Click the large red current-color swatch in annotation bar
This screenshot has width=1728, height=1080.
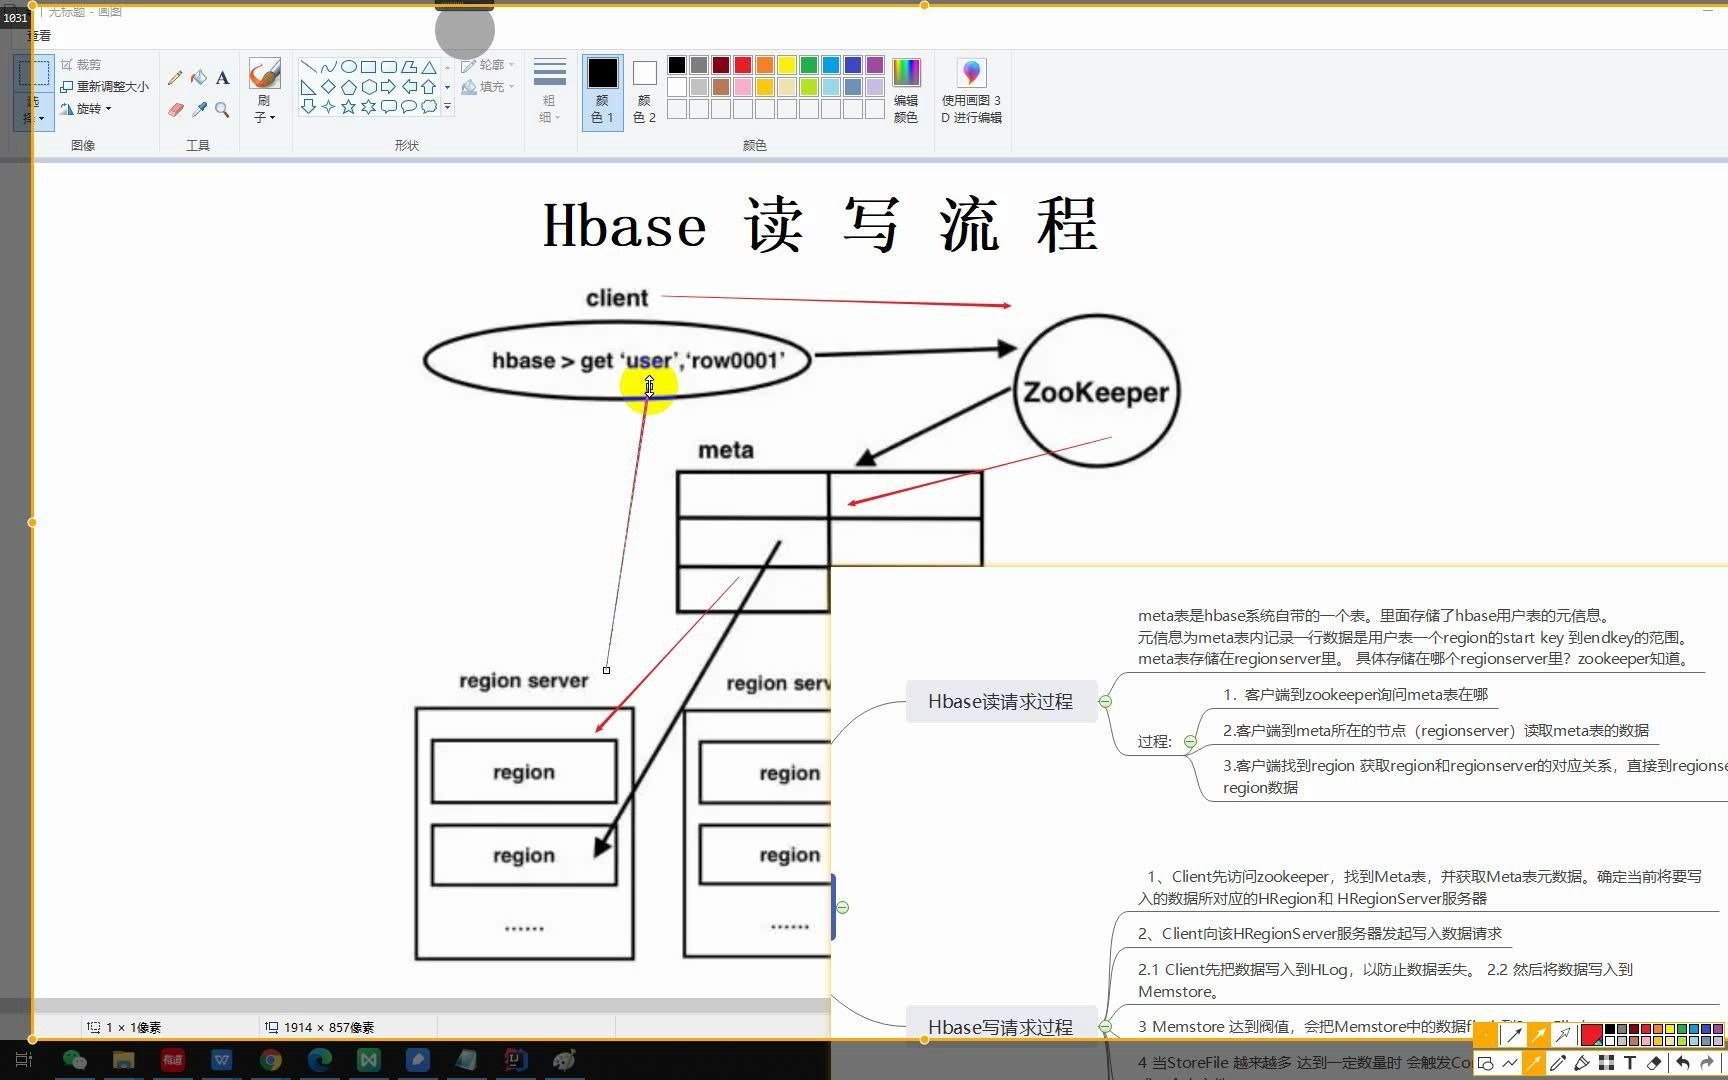tap(1591, 1035)
